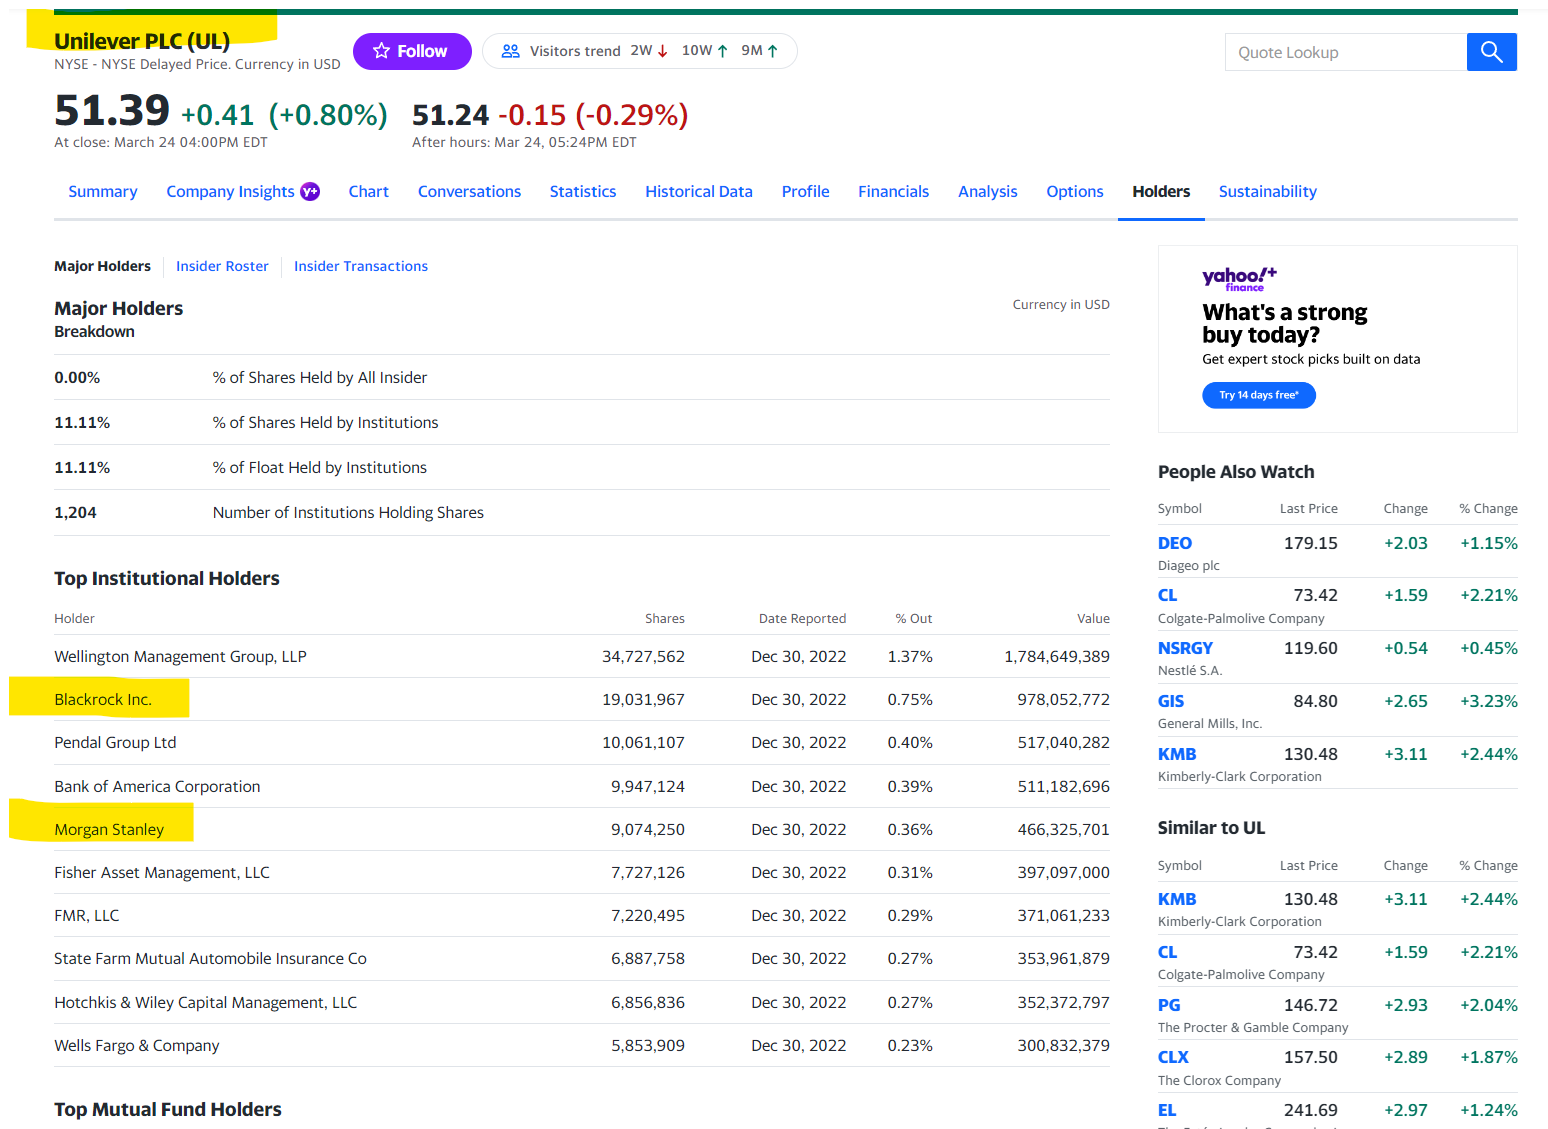The image size is (1548, 1129).
Task: Open the EL ticker link
Action: [x=1167, y=1110]
